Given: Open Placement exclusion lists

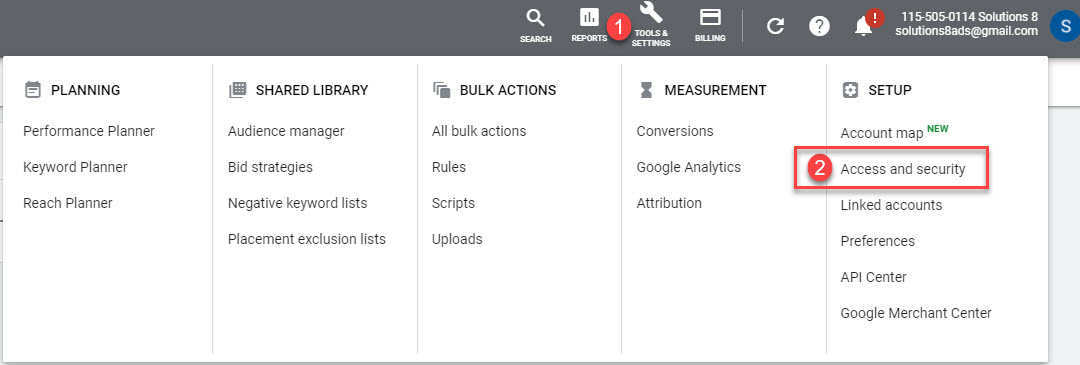Looking at the screenshot, I should (x=307, y=239).
